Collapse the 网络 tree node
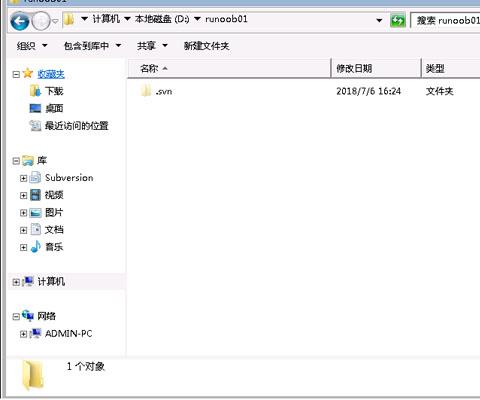This screenshot has height=400, width=480. pyautogui.click(x=16, y=317)
